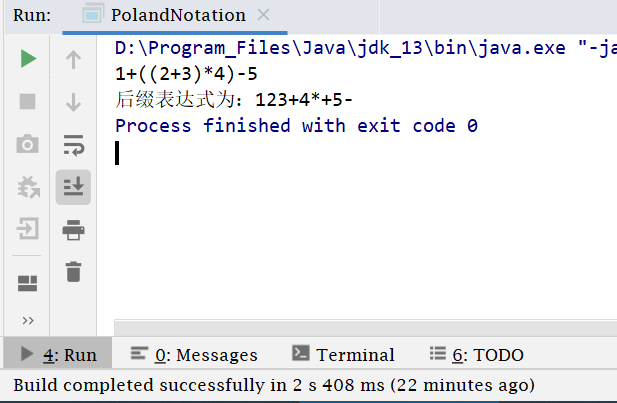Click the up arrow stack trace icon

(x=73, y=60)
